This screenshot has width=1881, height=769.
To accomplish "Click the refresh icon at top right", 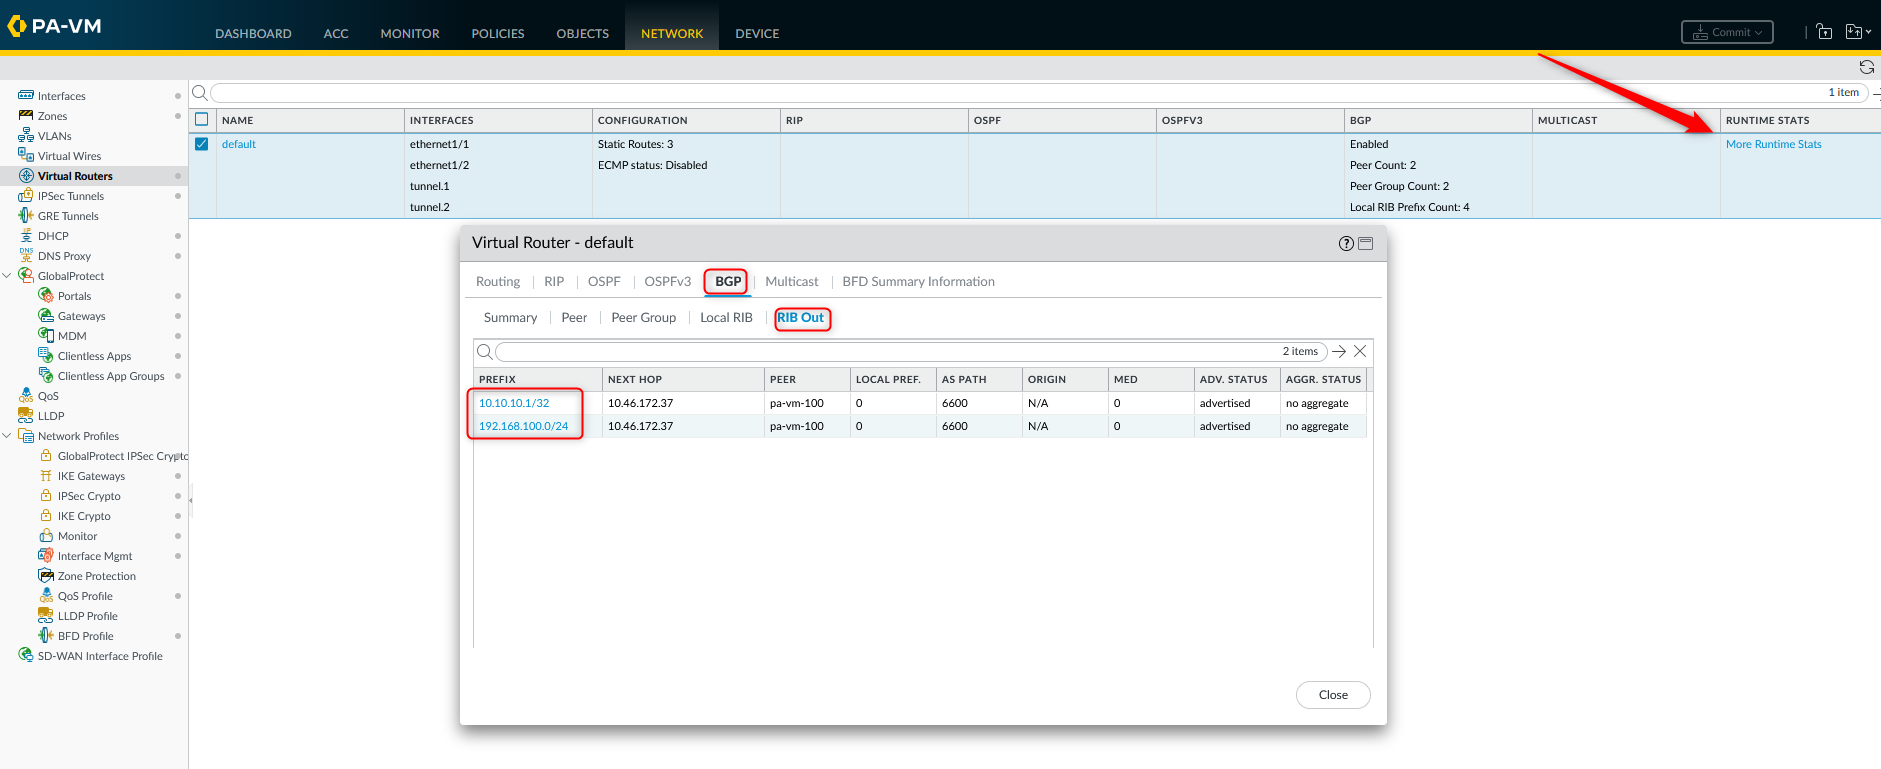I will [1866, 67].
